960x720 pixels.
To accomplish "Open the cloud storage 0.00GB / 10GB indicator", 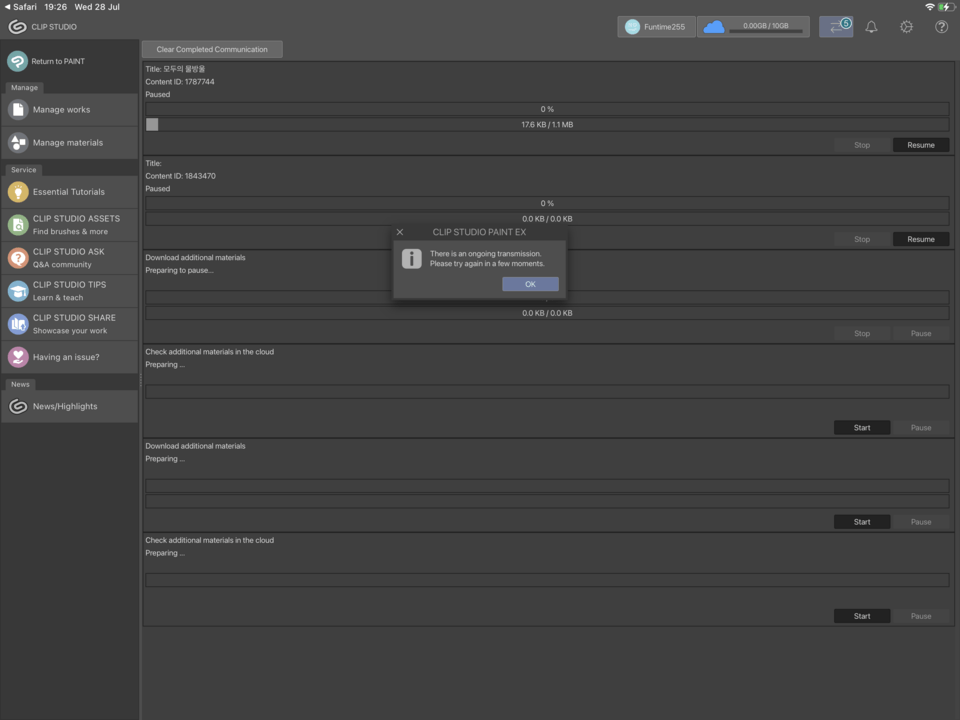I will [753, 26].
